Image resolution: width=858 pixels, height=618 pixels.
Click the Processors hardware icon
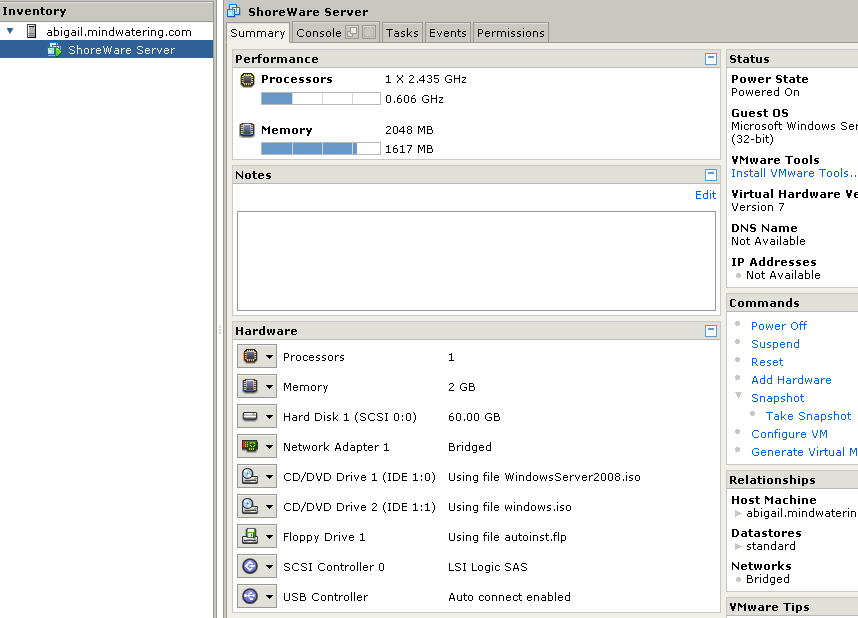250,357
